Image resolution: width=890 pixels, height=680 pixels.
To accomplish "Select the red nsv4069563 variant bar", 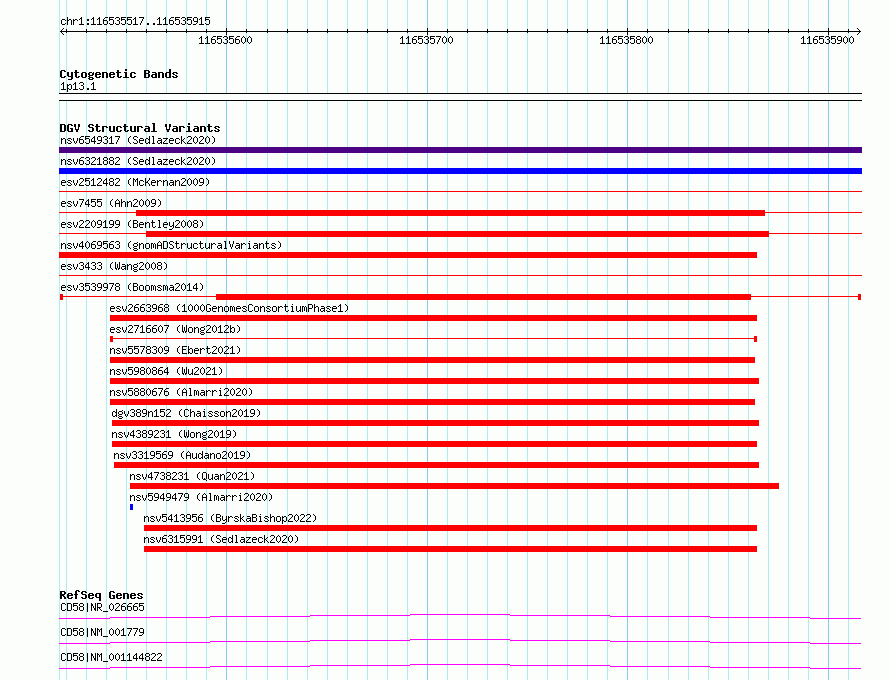I will [x=408, y=255].
